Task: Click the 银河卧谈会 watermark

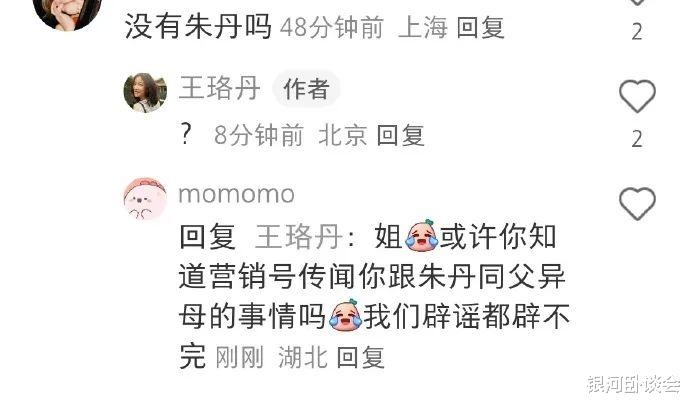Action: (x=633, y=384)
